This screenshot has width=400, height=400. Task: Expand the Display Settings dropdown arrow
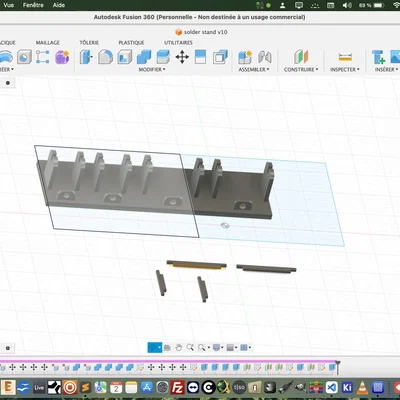coord(222,348)
